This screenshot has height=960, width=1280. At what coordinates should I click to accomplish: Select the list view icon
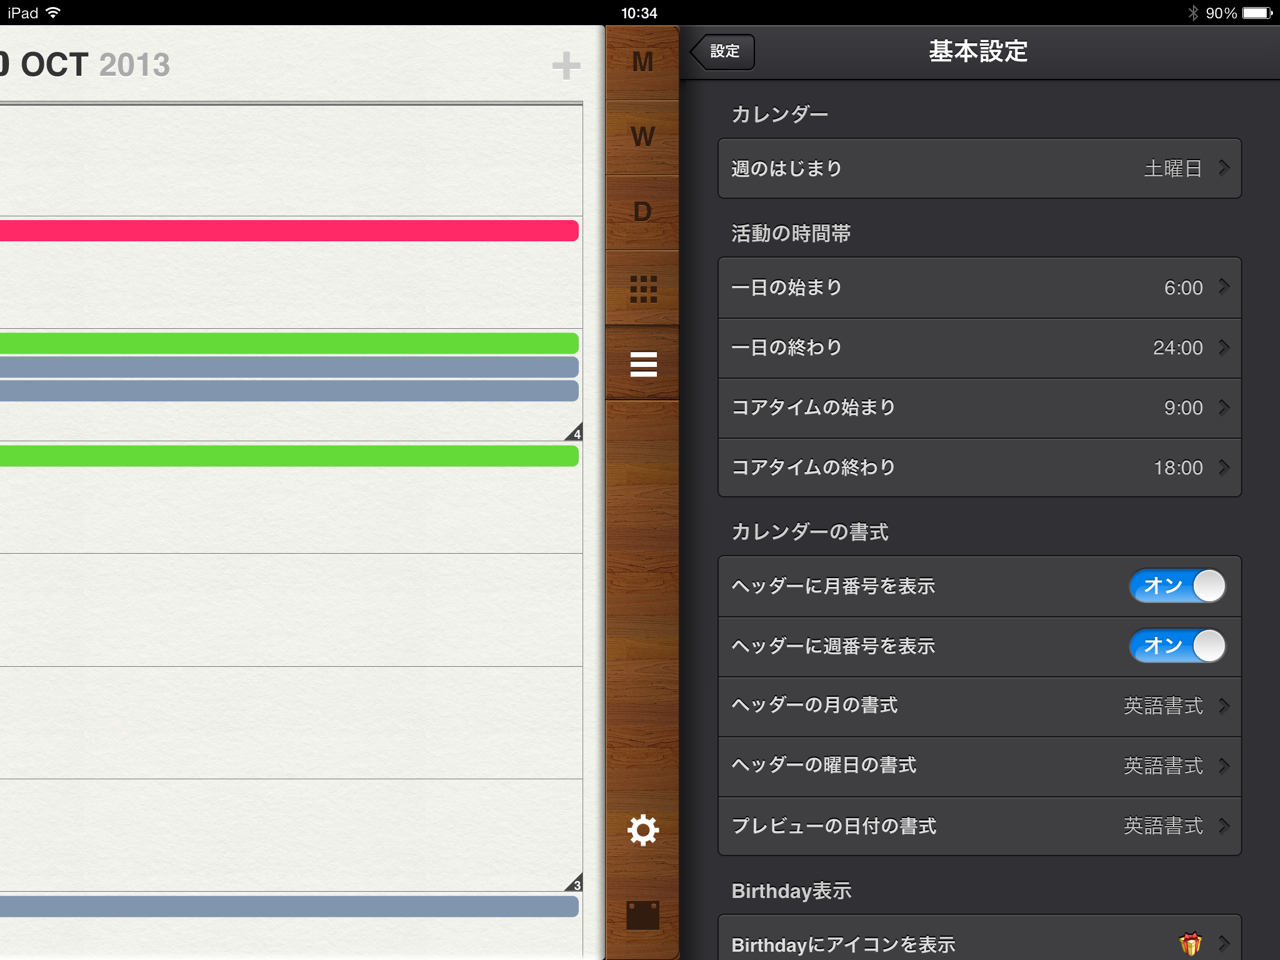tap(643, 365)
